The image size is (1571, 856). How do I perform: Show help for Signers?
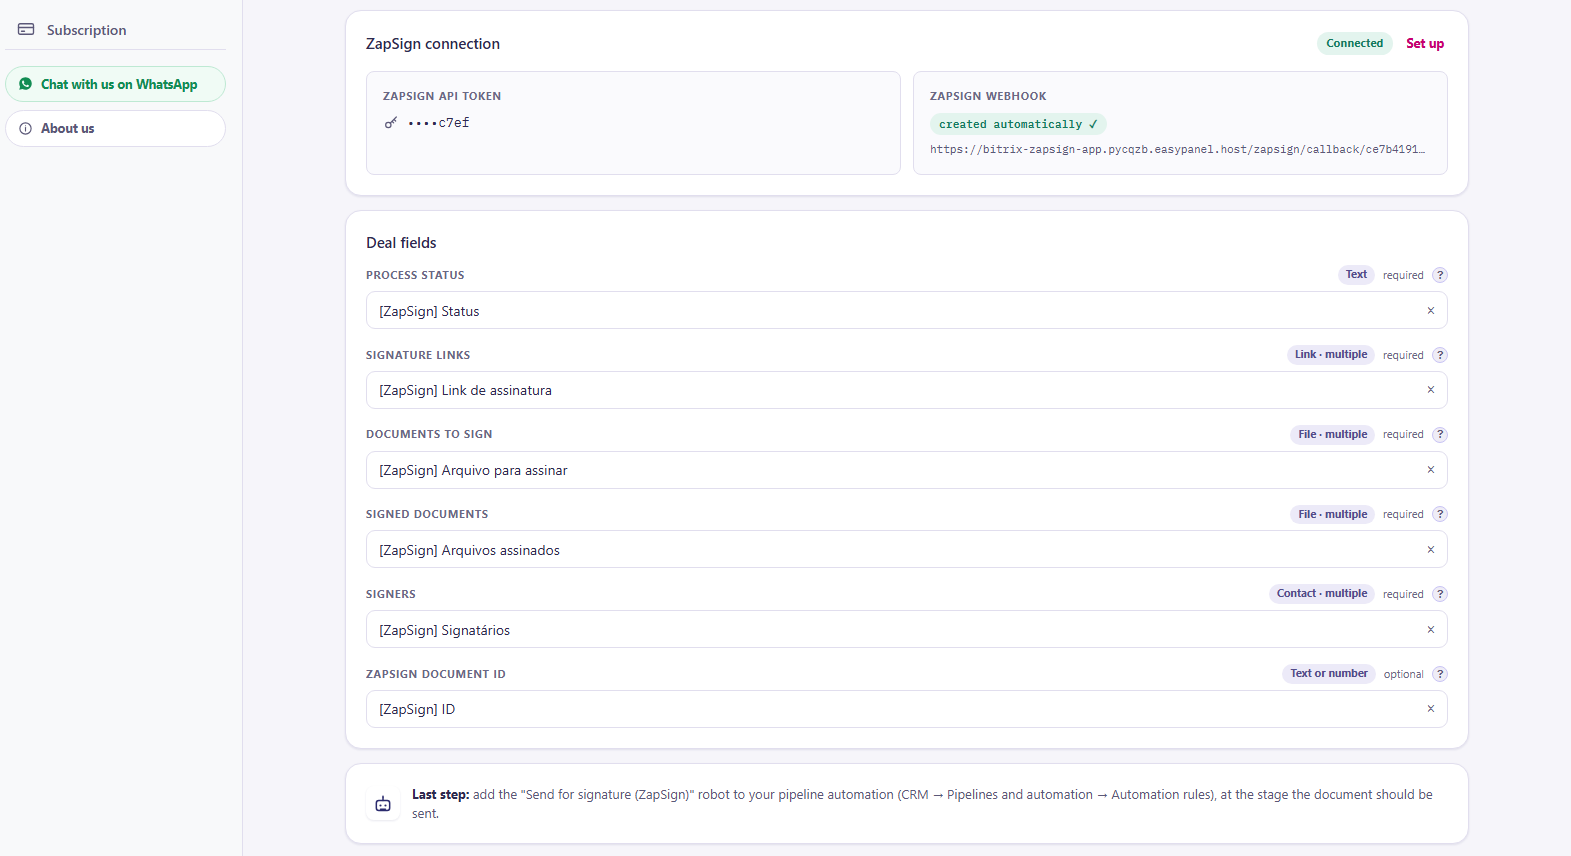point(1440,594)
